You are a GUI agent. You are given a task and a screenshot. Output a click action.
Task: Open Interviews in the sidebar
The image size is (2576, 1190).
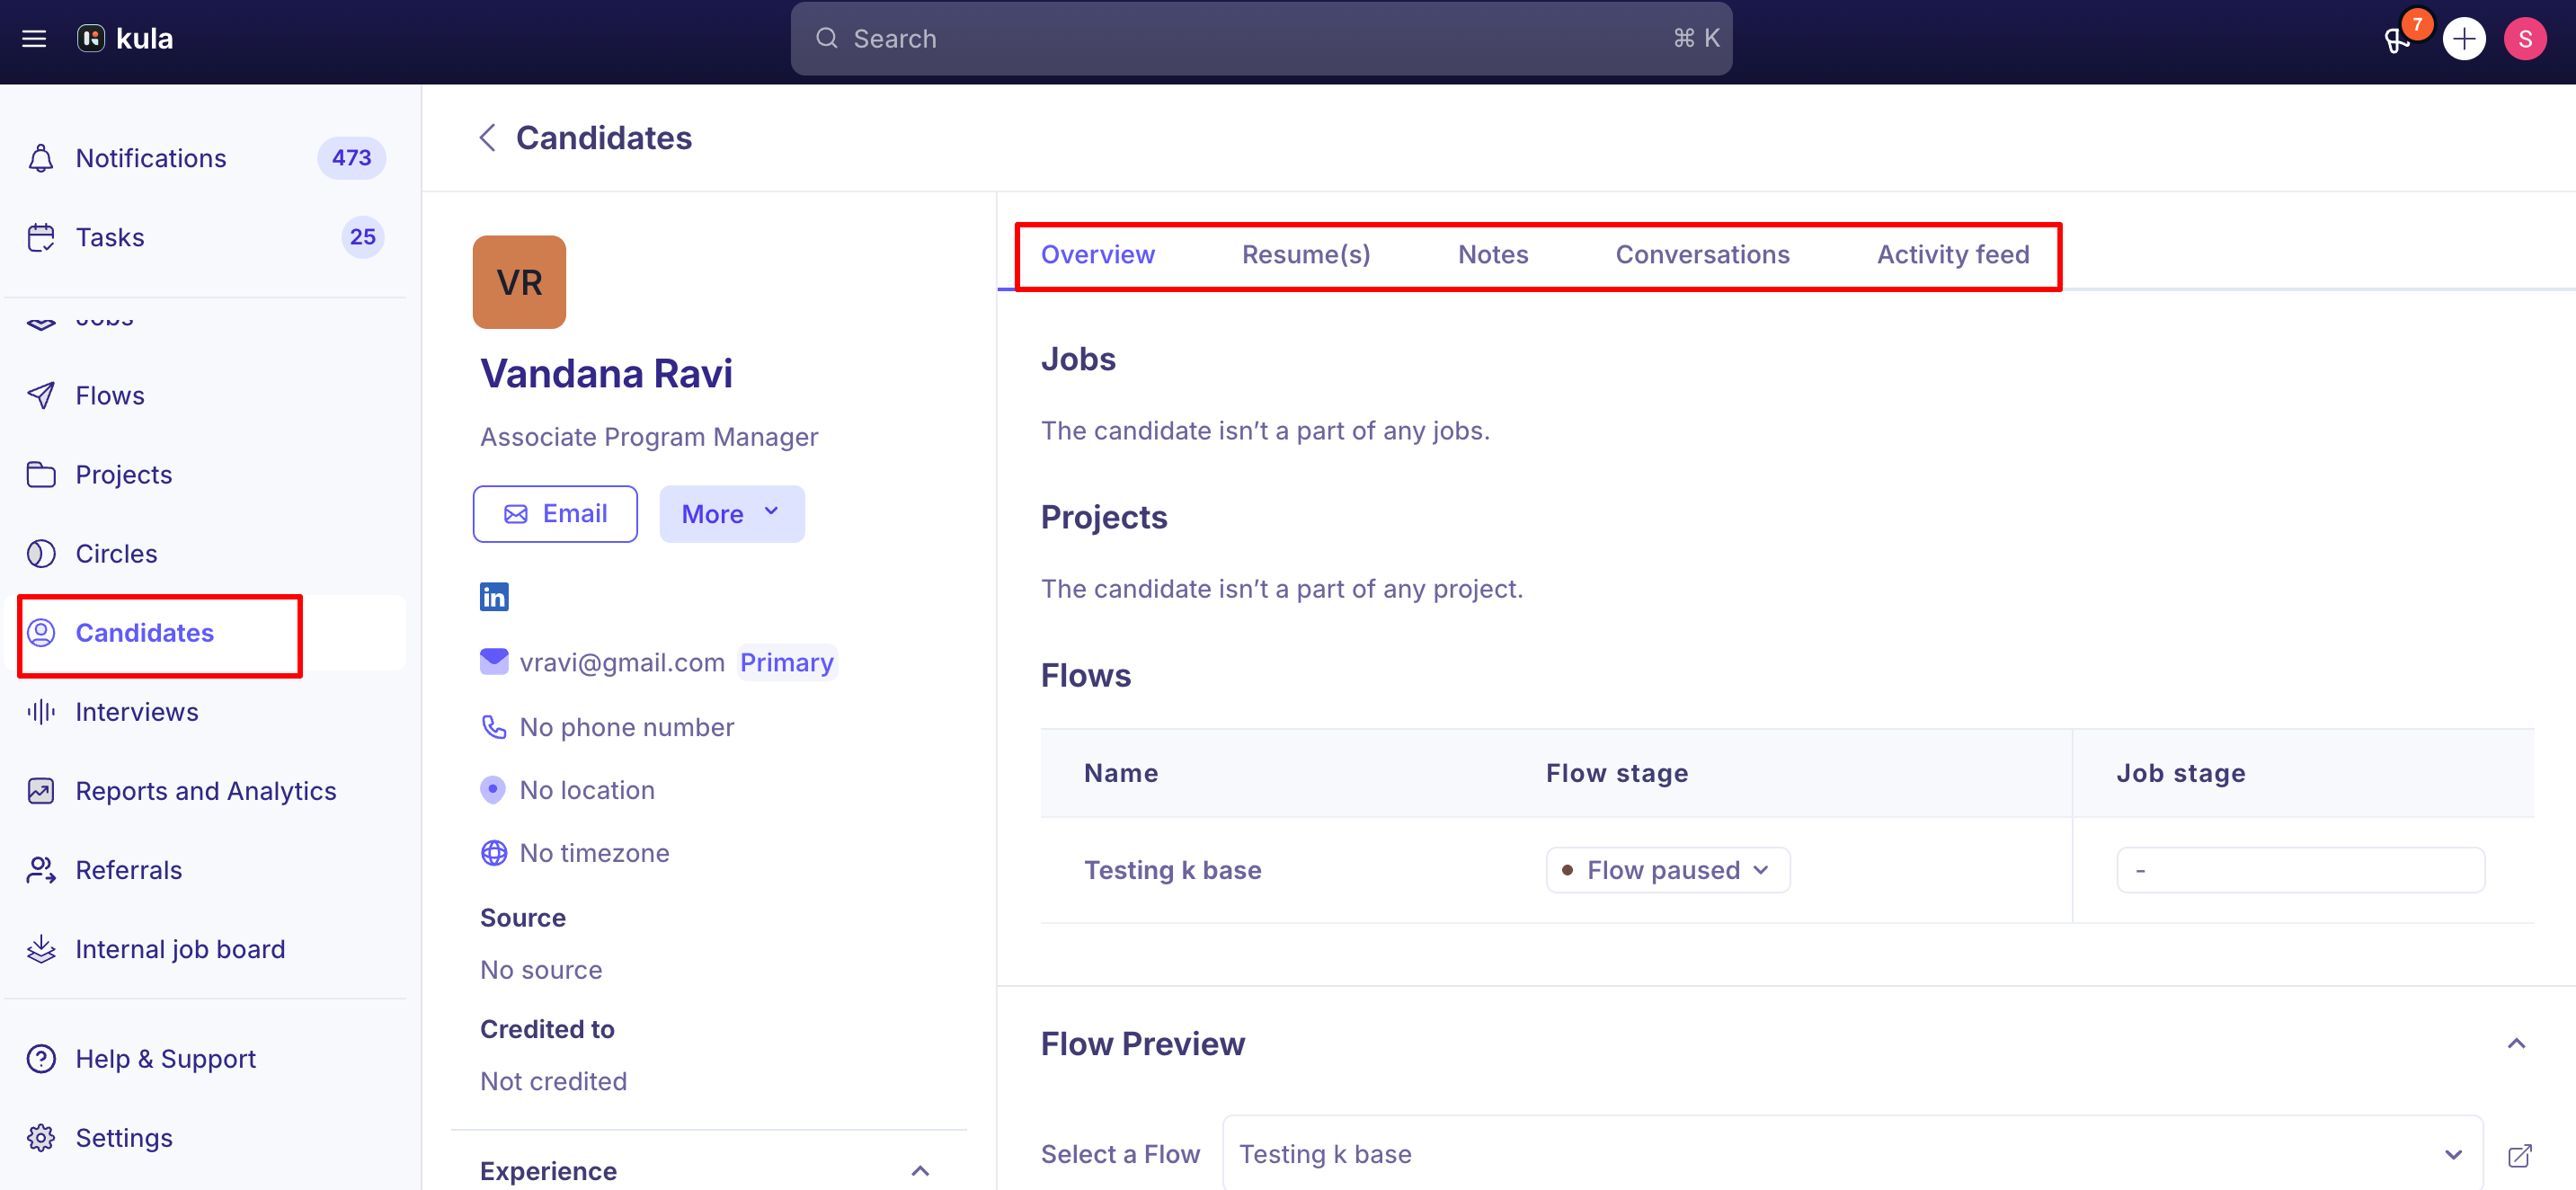[x=136, y=712]
